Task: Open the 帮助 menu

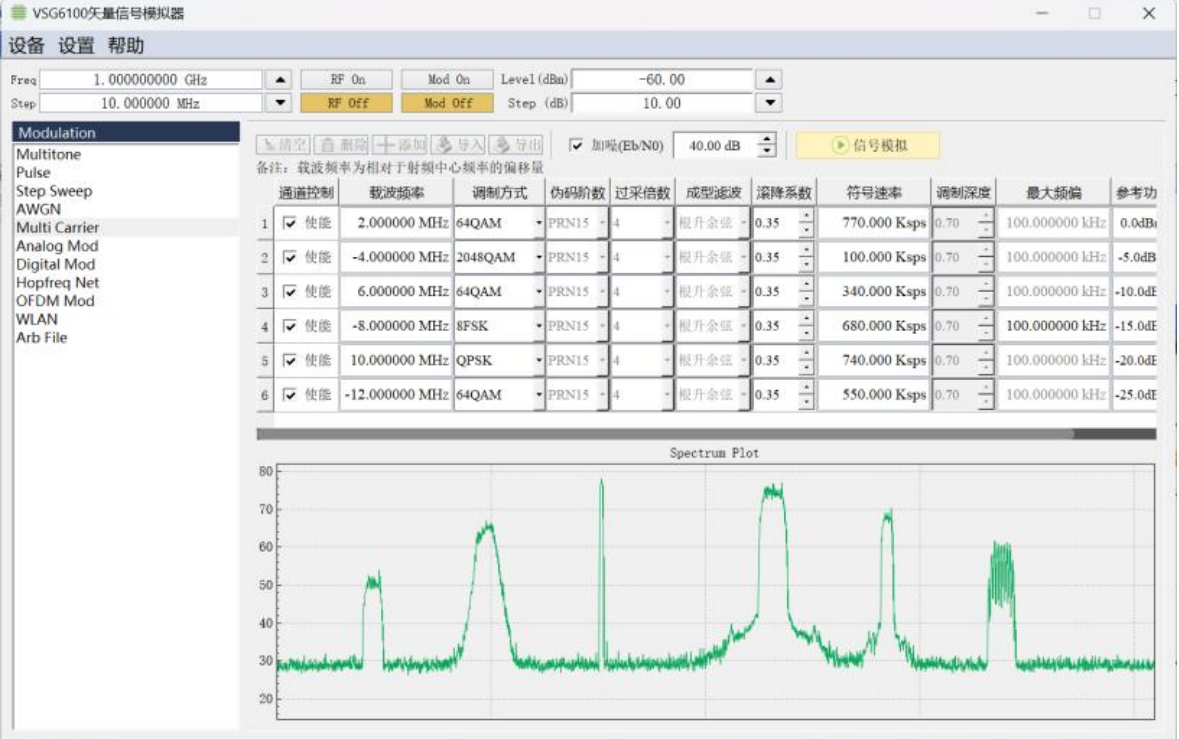Action: coord(126,45)
